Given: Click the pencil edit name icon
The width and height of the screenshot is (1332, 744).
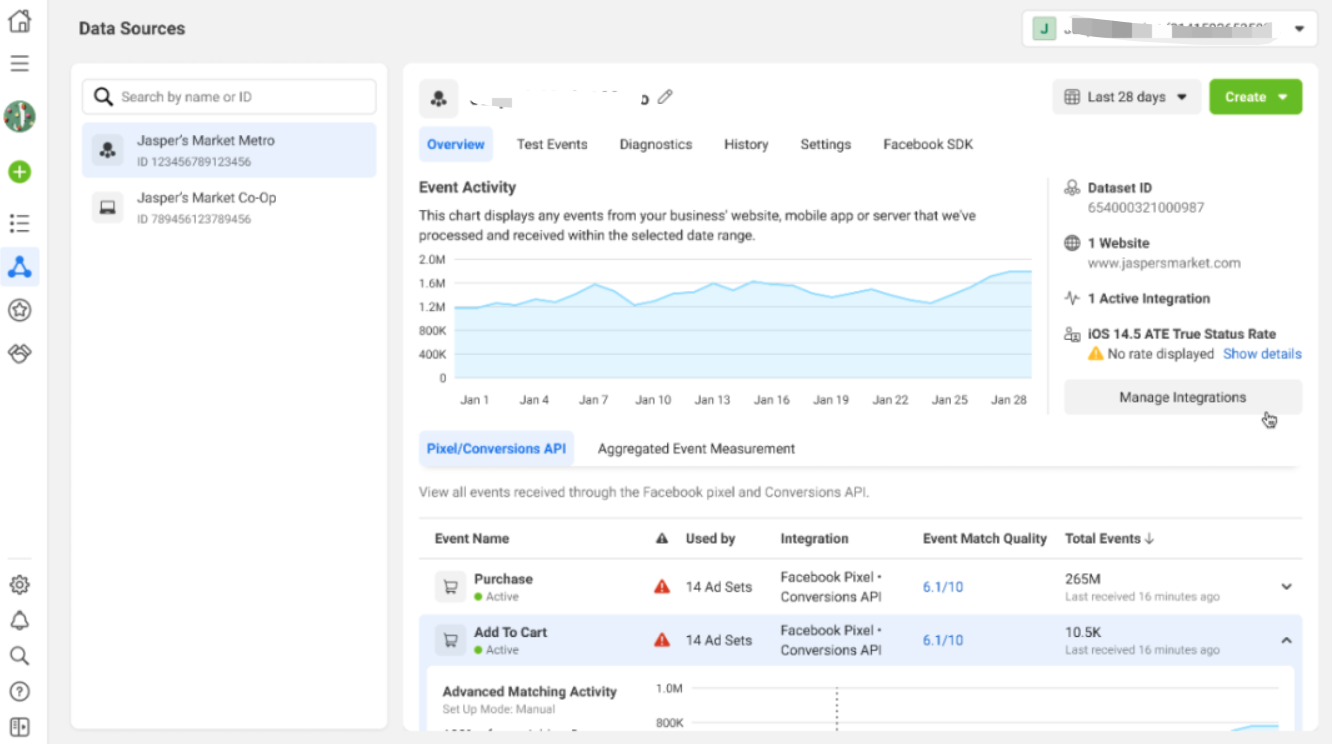Looking at the screenshot, I should pyautogui.click(x=666, y=97).
